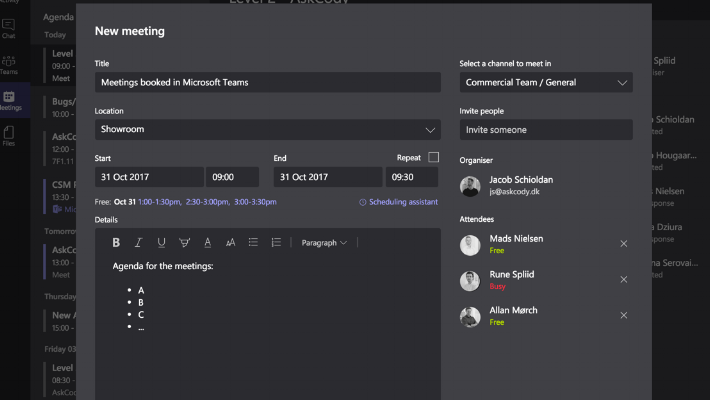Enable the Repeat checkbox
The width and height of the screenshot is (710, 400).
click(x=433, y=157)
